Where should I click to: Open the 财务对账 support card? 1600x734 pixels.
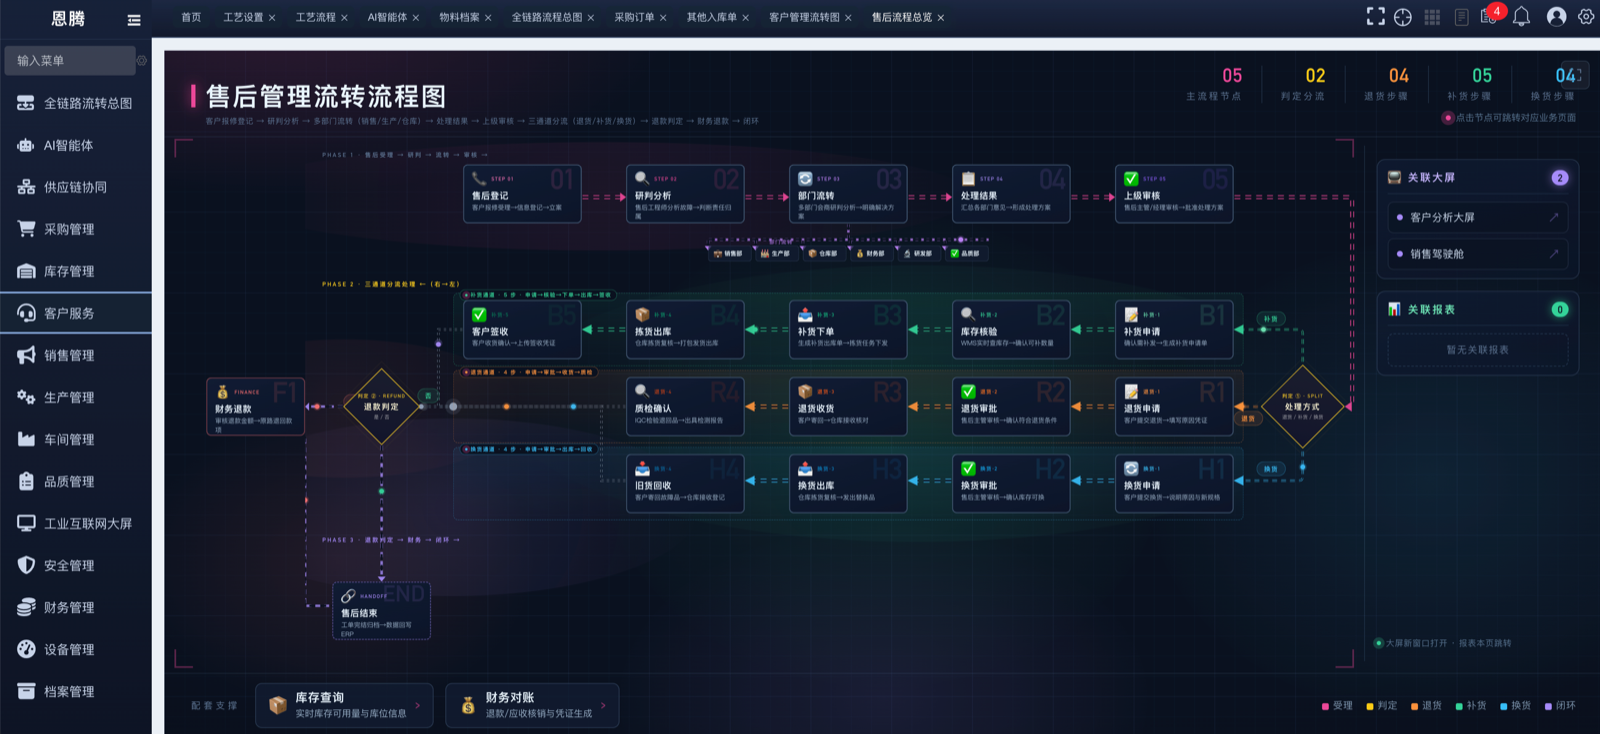pos(532,705)
